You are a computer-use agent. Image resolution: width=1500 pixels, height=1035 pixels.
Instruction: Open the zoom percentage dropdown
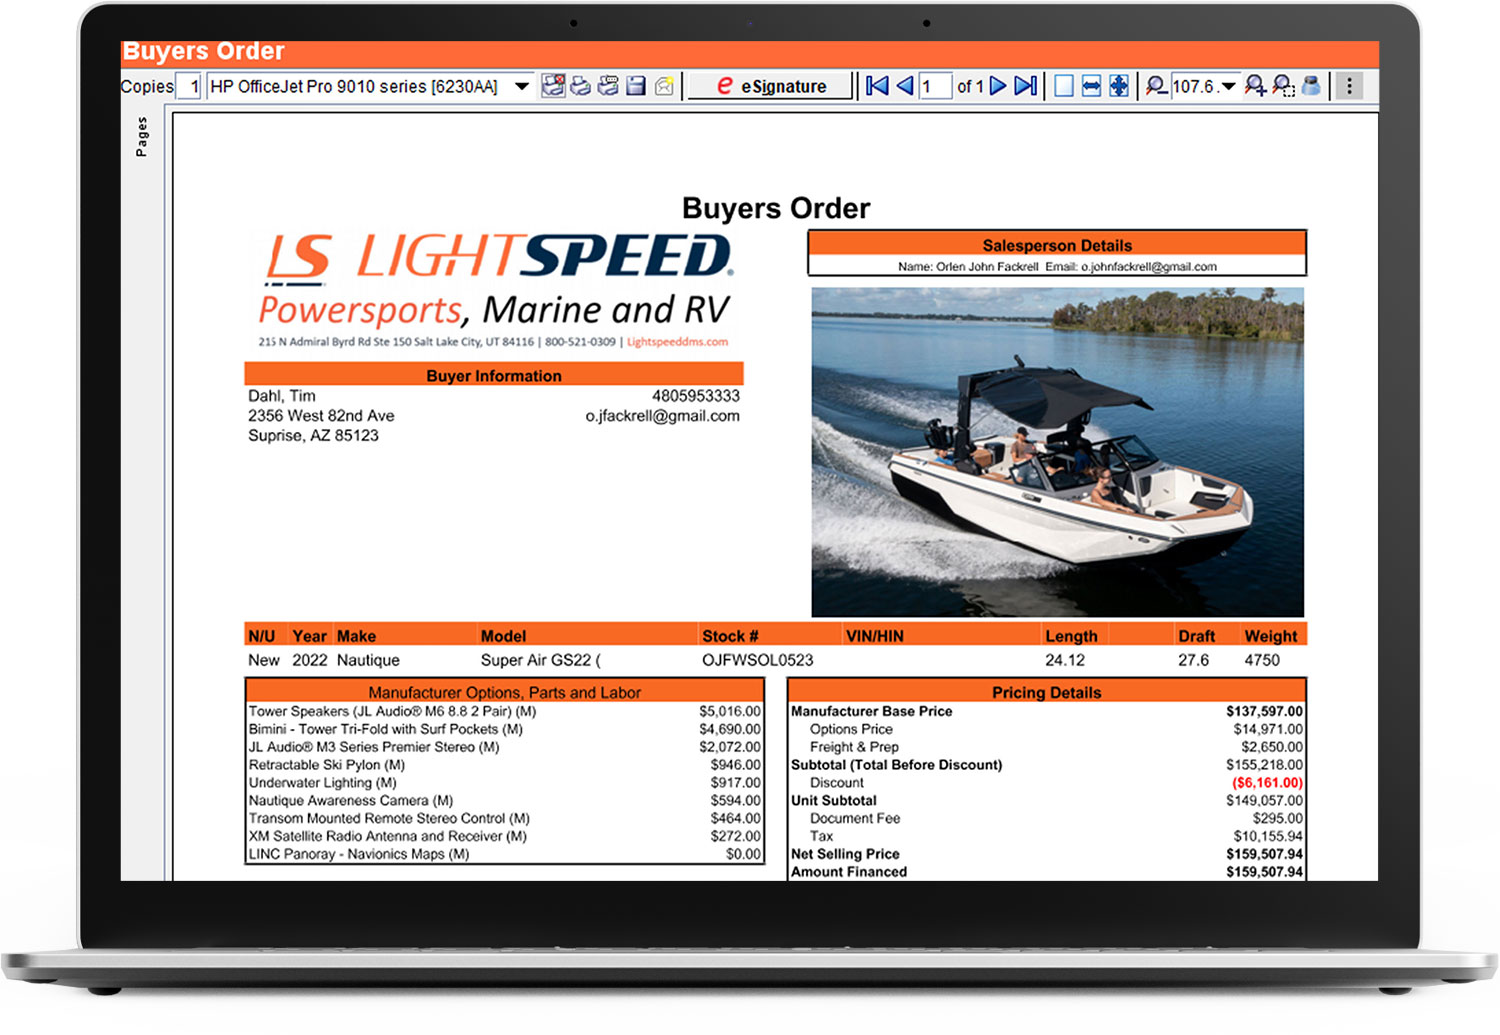[1228, 87]
